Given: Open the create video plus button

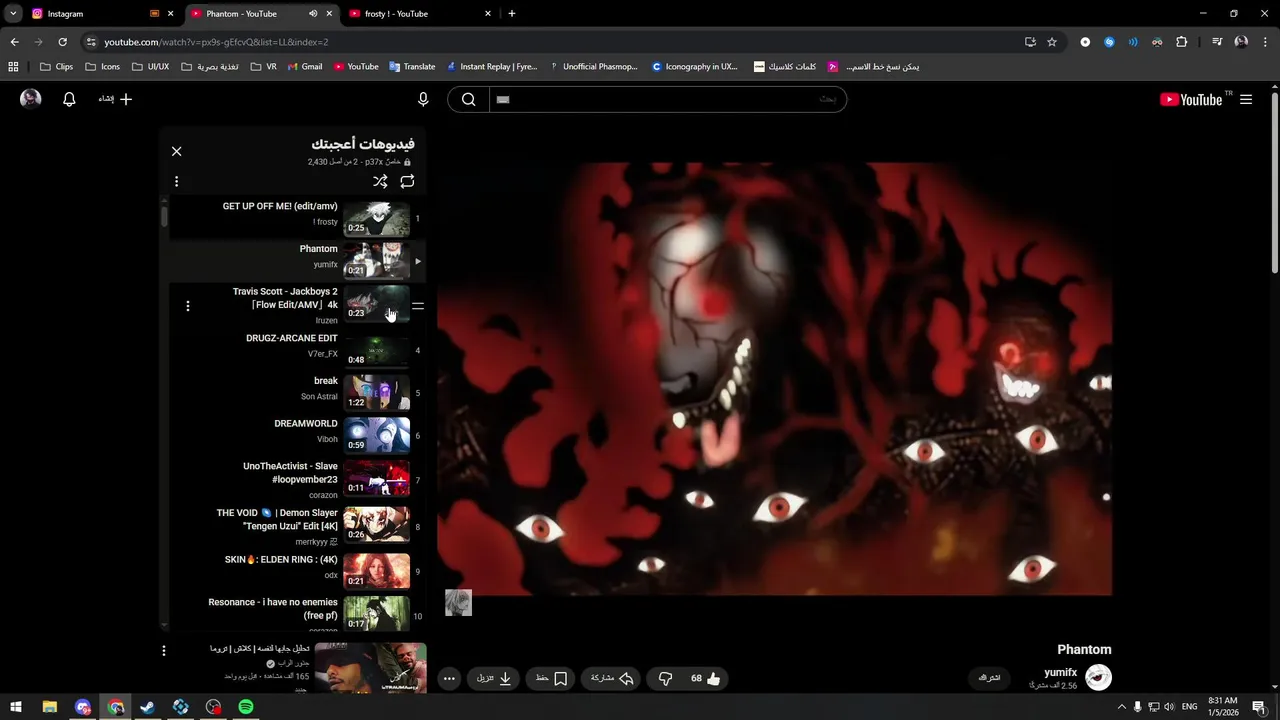Looking at the screenshot, I should click(115, 99).
